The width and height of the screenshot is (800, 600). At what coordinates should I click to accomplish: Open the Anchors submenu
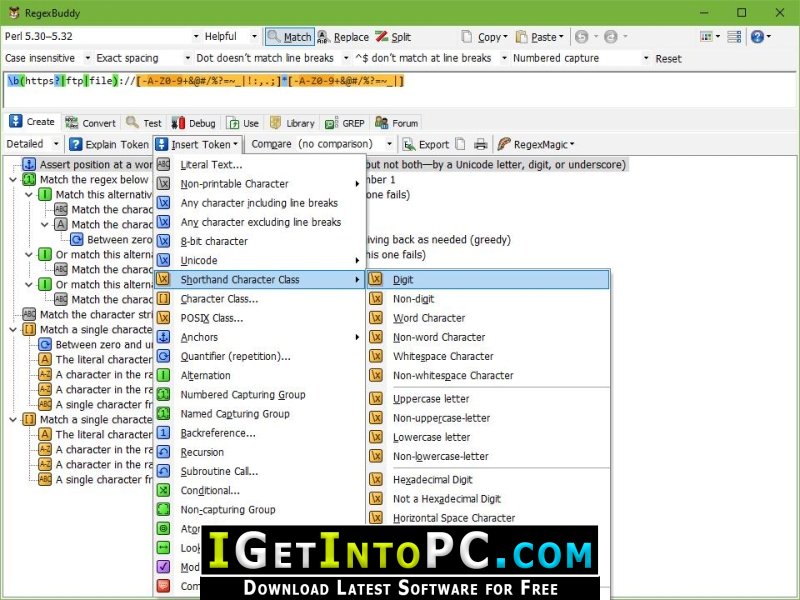260,337
